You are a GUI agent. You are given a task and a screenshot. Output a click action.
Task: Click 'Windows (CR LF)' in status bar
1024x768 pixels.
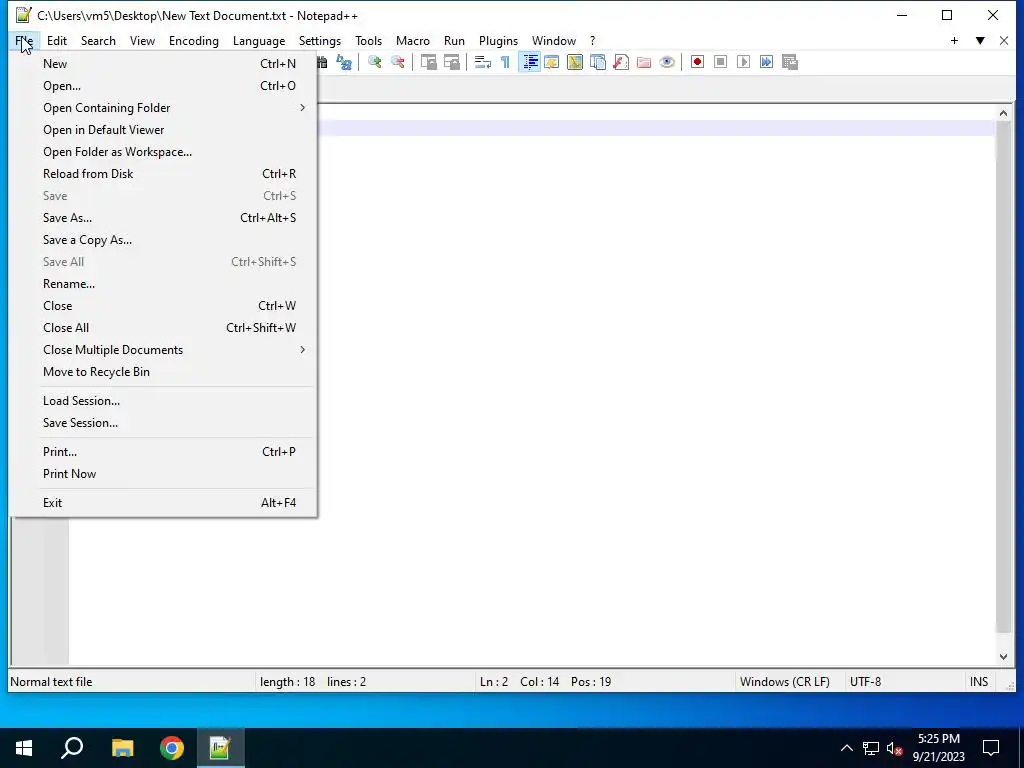pyautogui.click(x=785, y=682)
